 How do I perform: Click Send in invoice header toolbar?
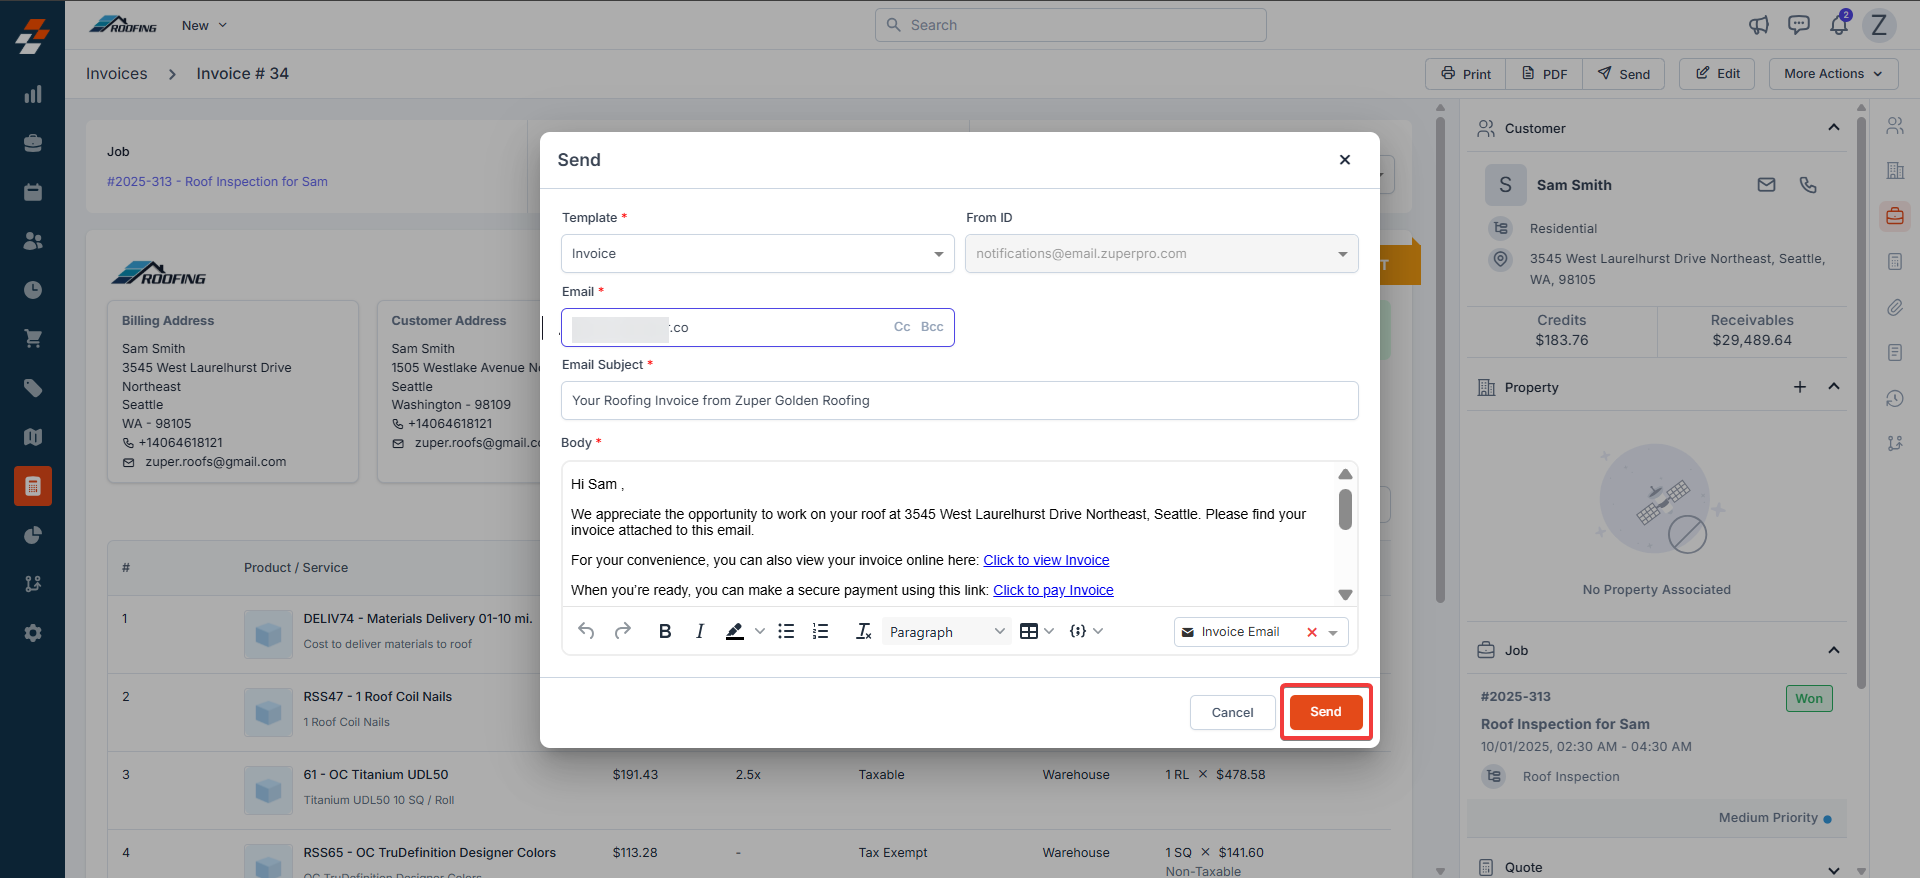[x=1624, y=74]
